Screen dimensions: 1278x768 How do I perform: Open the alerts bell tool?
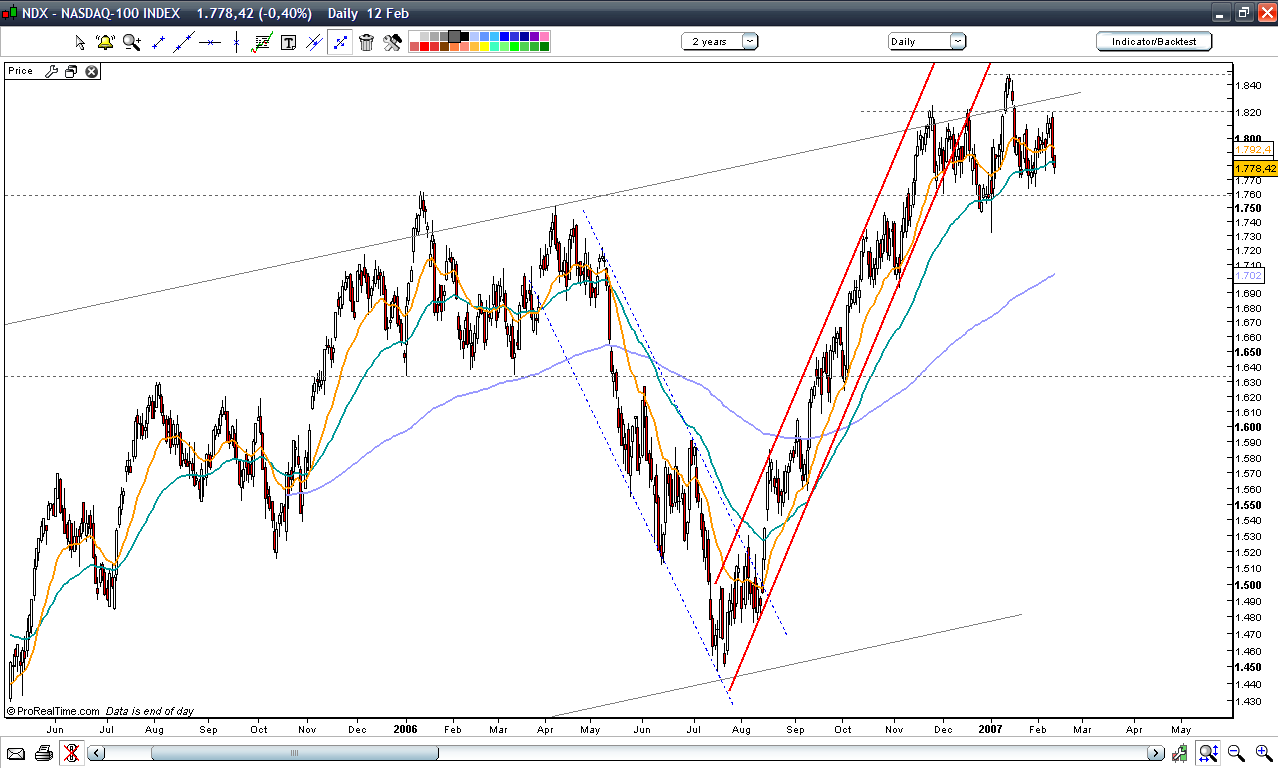coord(105,42)
